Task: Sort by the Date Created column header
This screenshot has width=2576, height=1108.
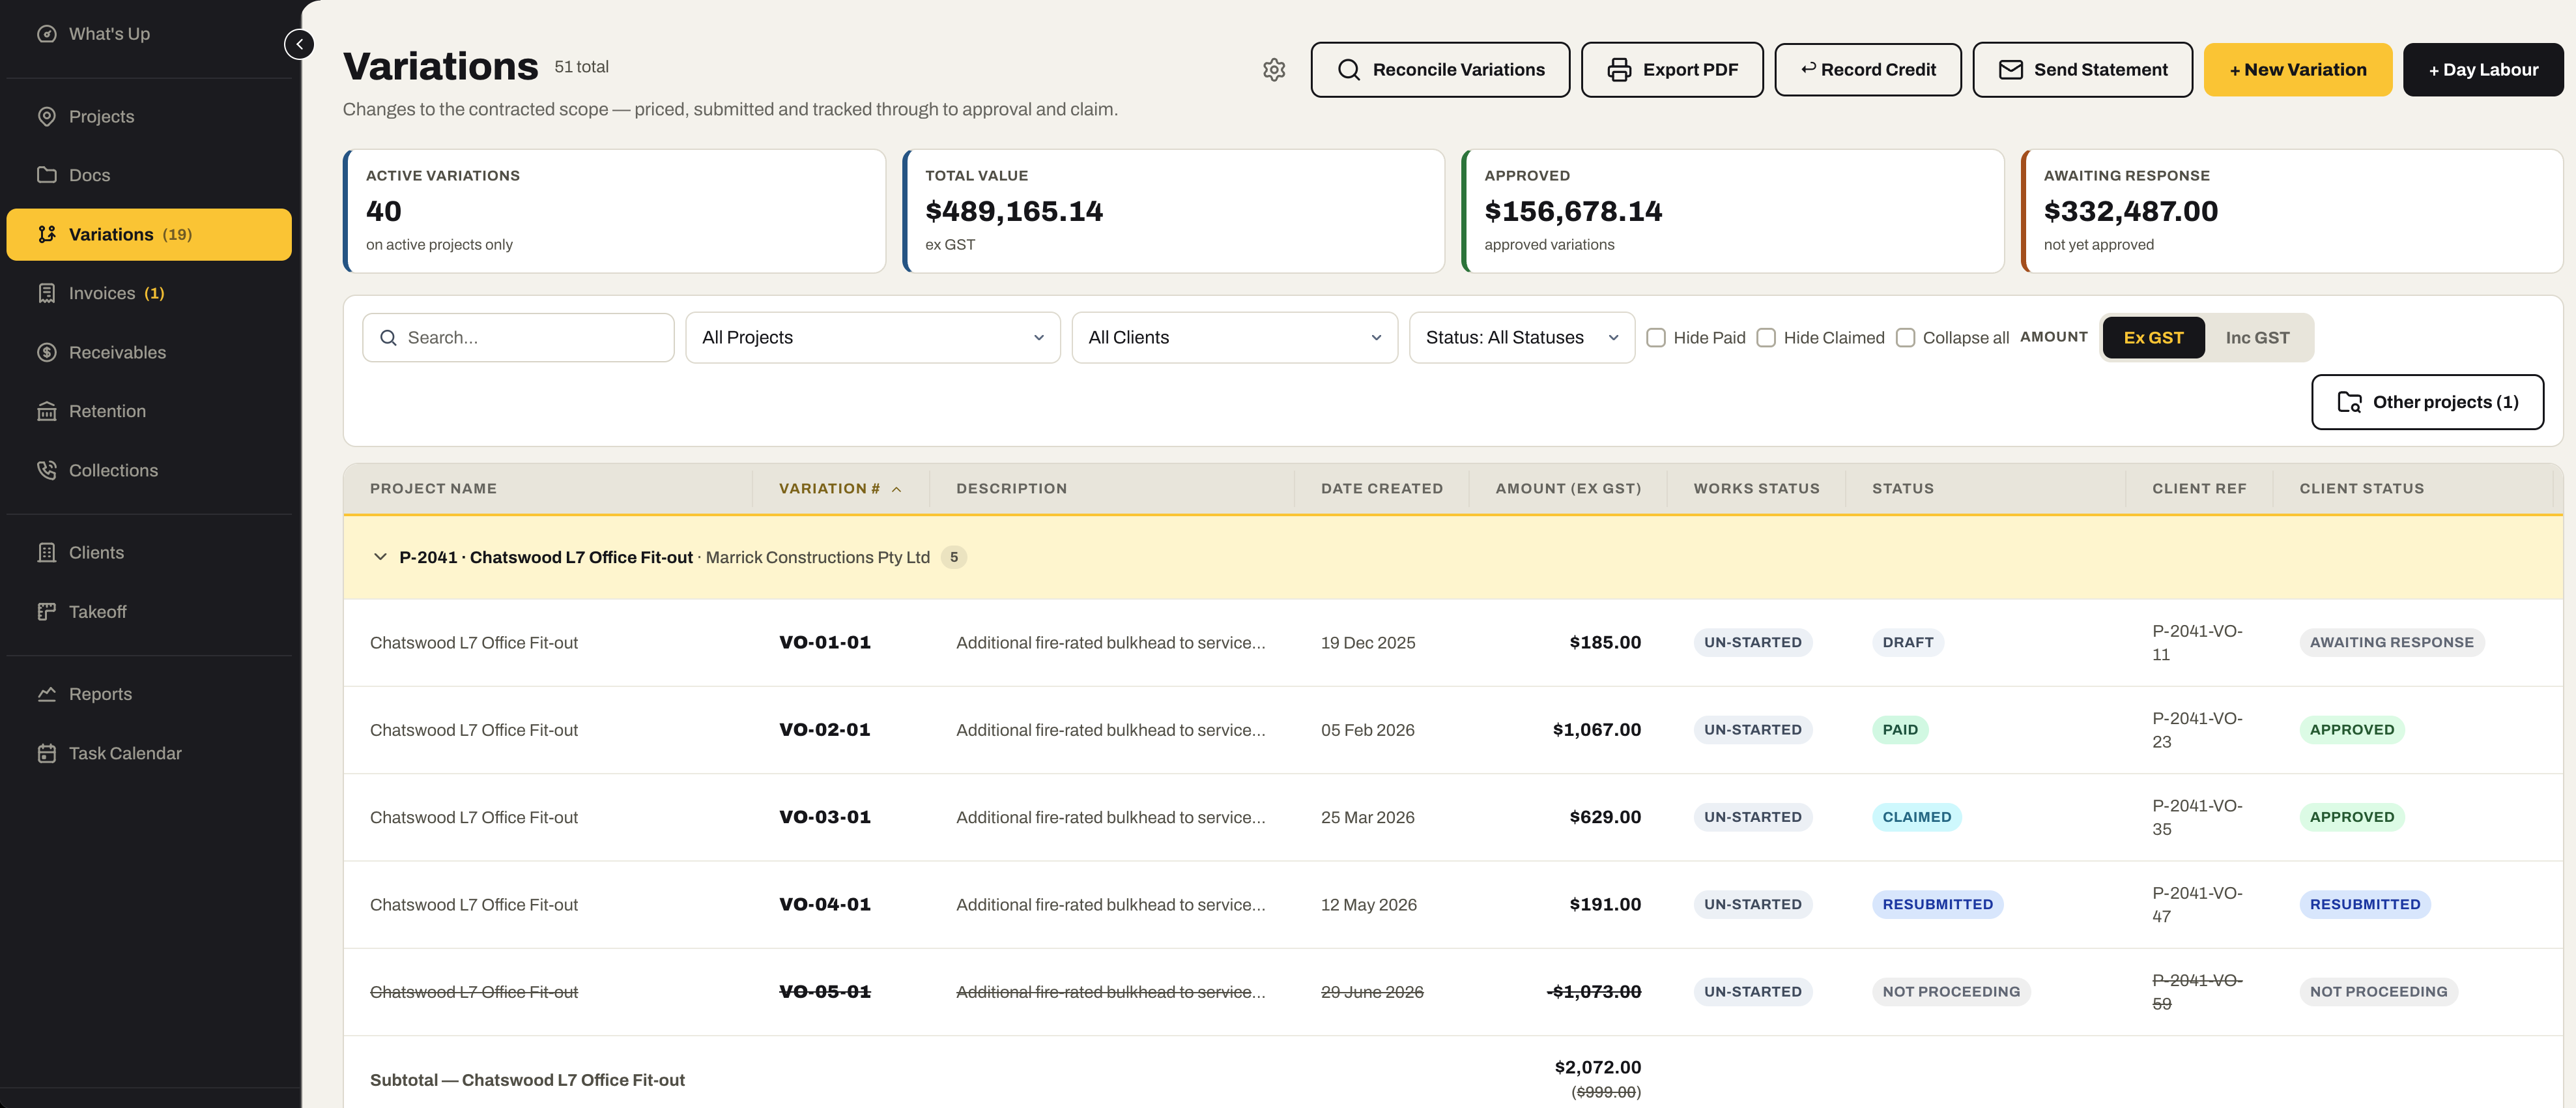Action: 1381,489
